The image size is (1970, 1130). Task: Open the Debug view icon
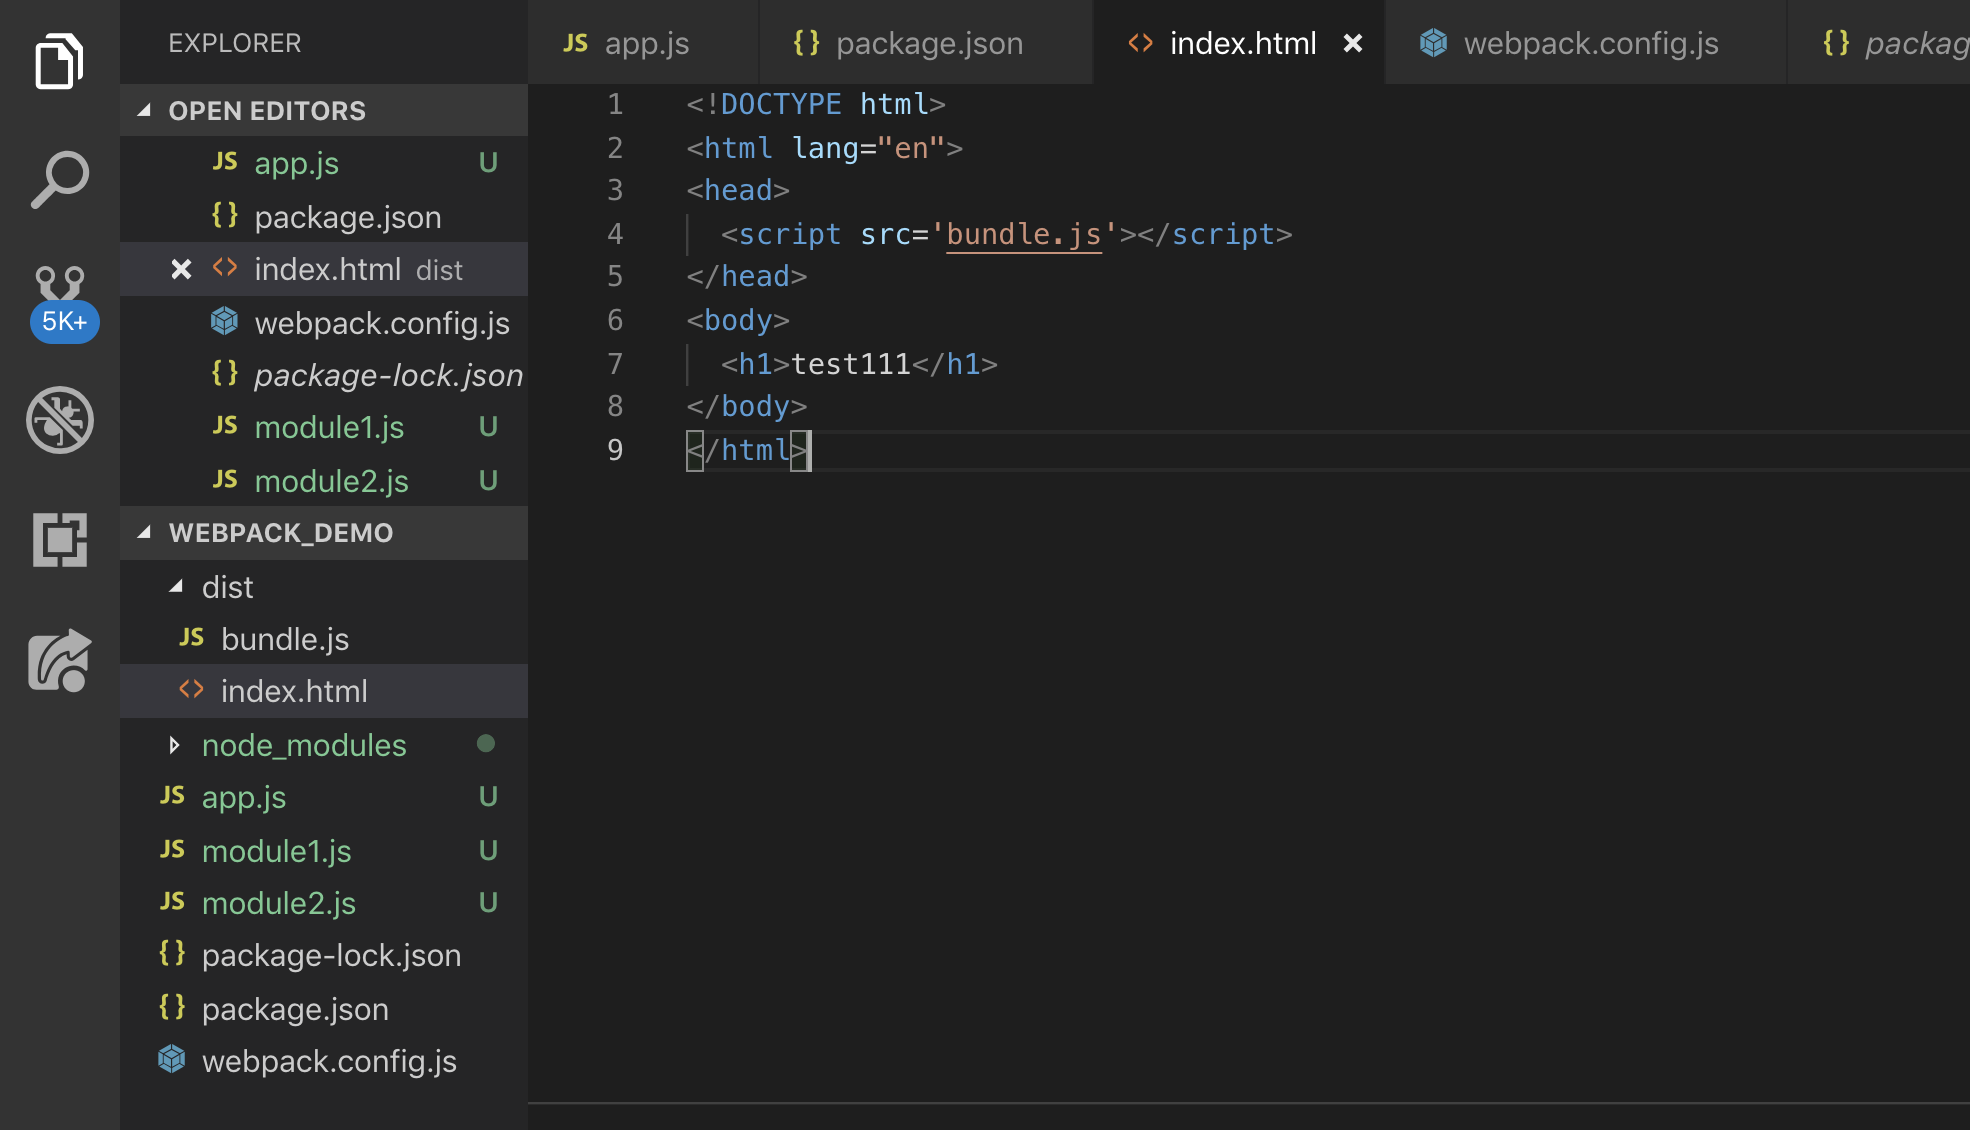(x=59, y=420)
